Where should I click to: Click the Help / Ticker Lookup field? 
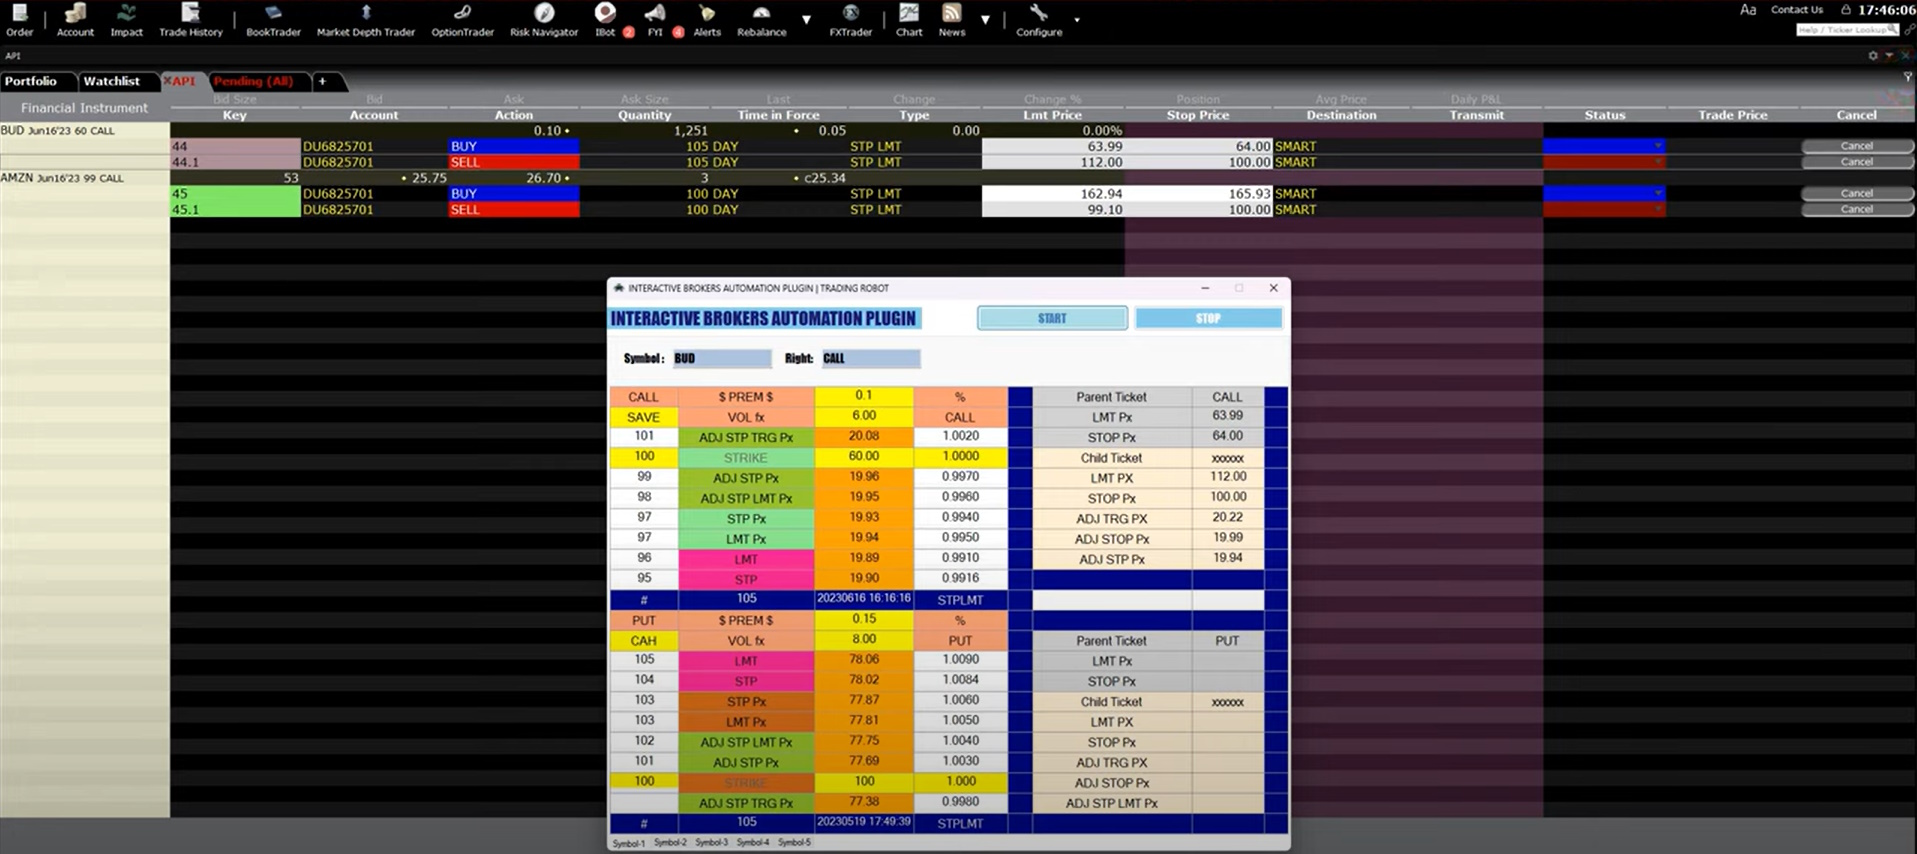click(1848, 30)
